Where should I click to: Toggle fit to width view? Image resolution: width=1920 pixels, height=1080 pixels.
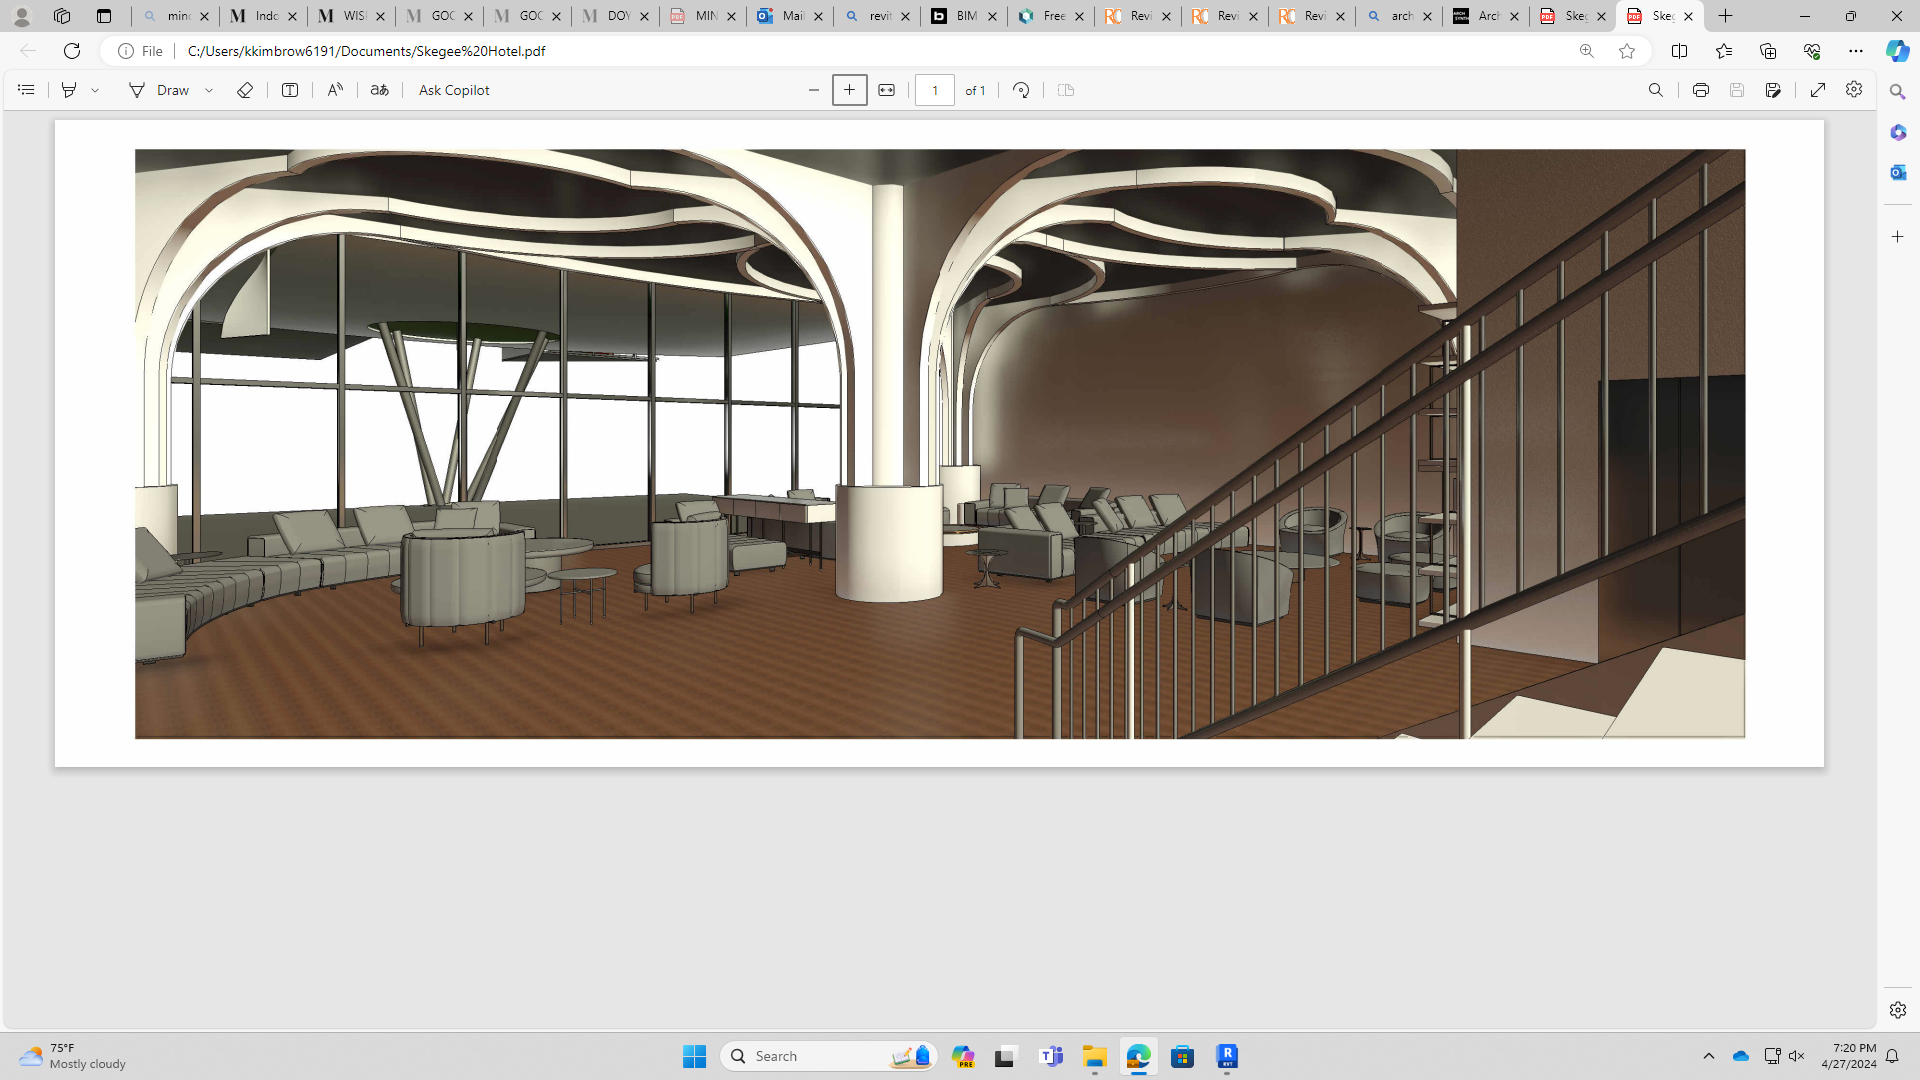(x=886, y=90)
